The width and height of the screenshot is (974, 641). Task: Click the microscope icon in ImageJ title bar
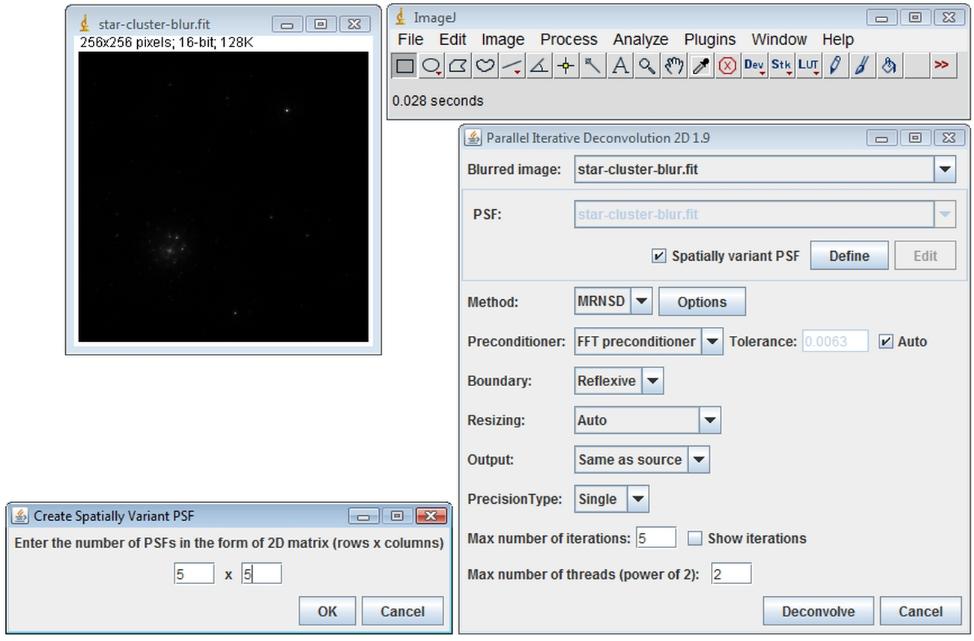[401, 17]
